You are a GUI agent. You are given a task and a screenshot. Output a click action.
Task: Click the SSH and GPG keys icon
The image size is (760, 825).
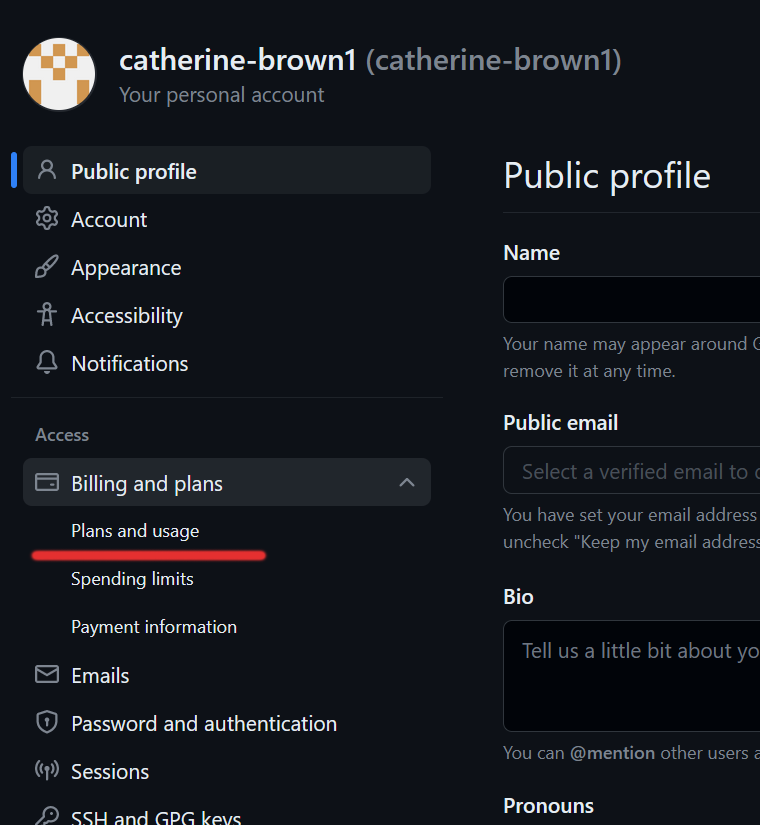click(46, 818)
